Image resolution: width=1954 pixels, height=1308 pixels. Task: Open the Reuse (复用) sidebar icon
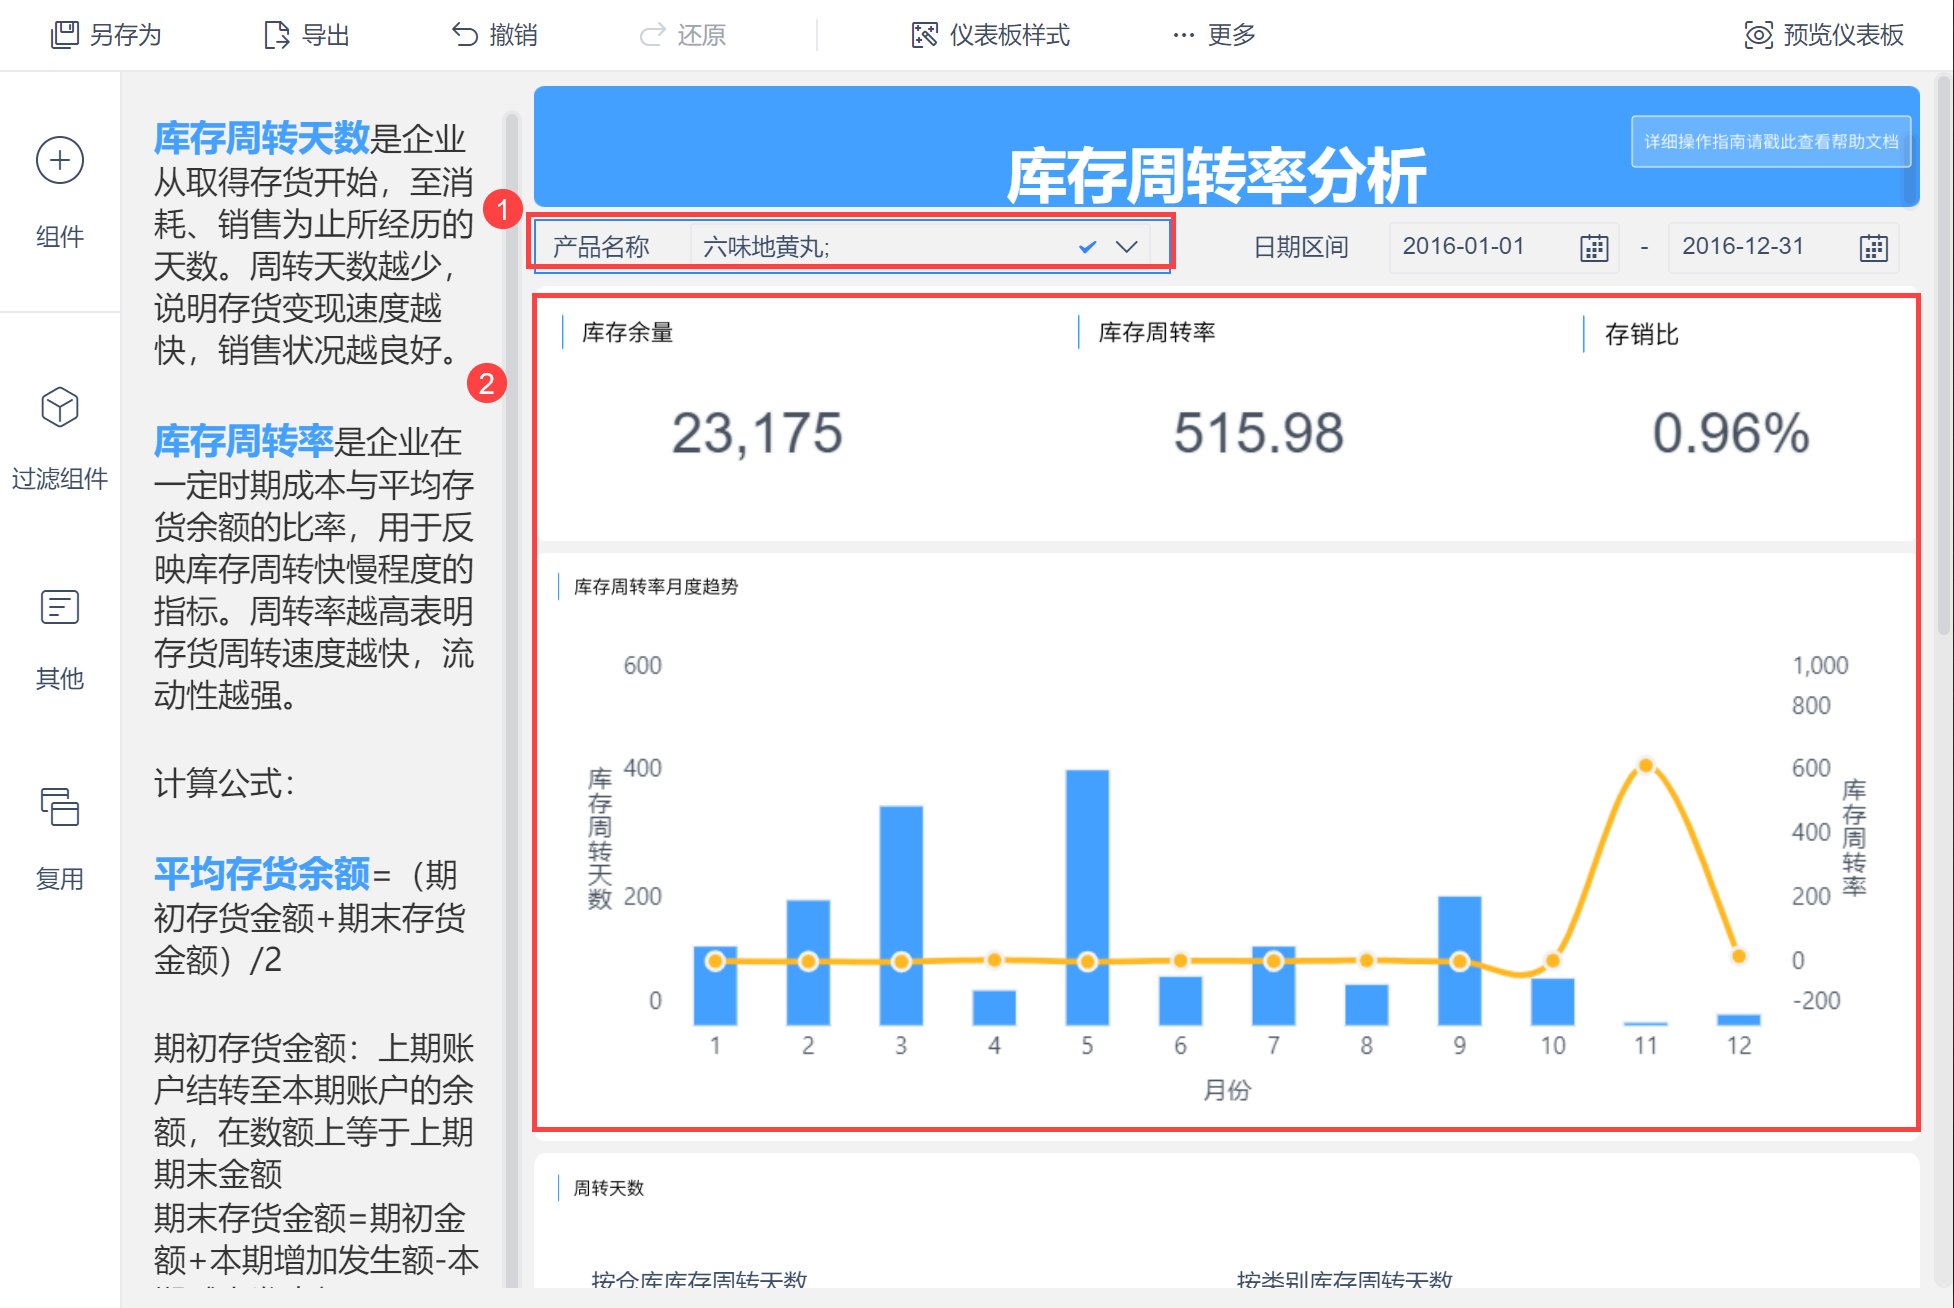click(x=60, y=807)
